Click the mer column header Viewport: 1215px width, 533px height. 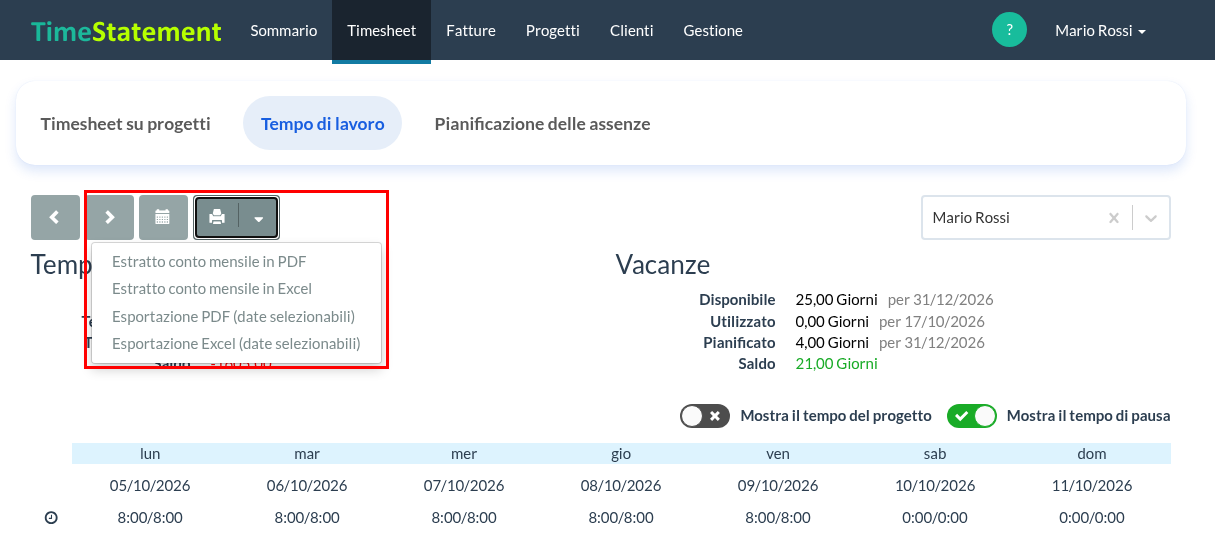point(464,454)
